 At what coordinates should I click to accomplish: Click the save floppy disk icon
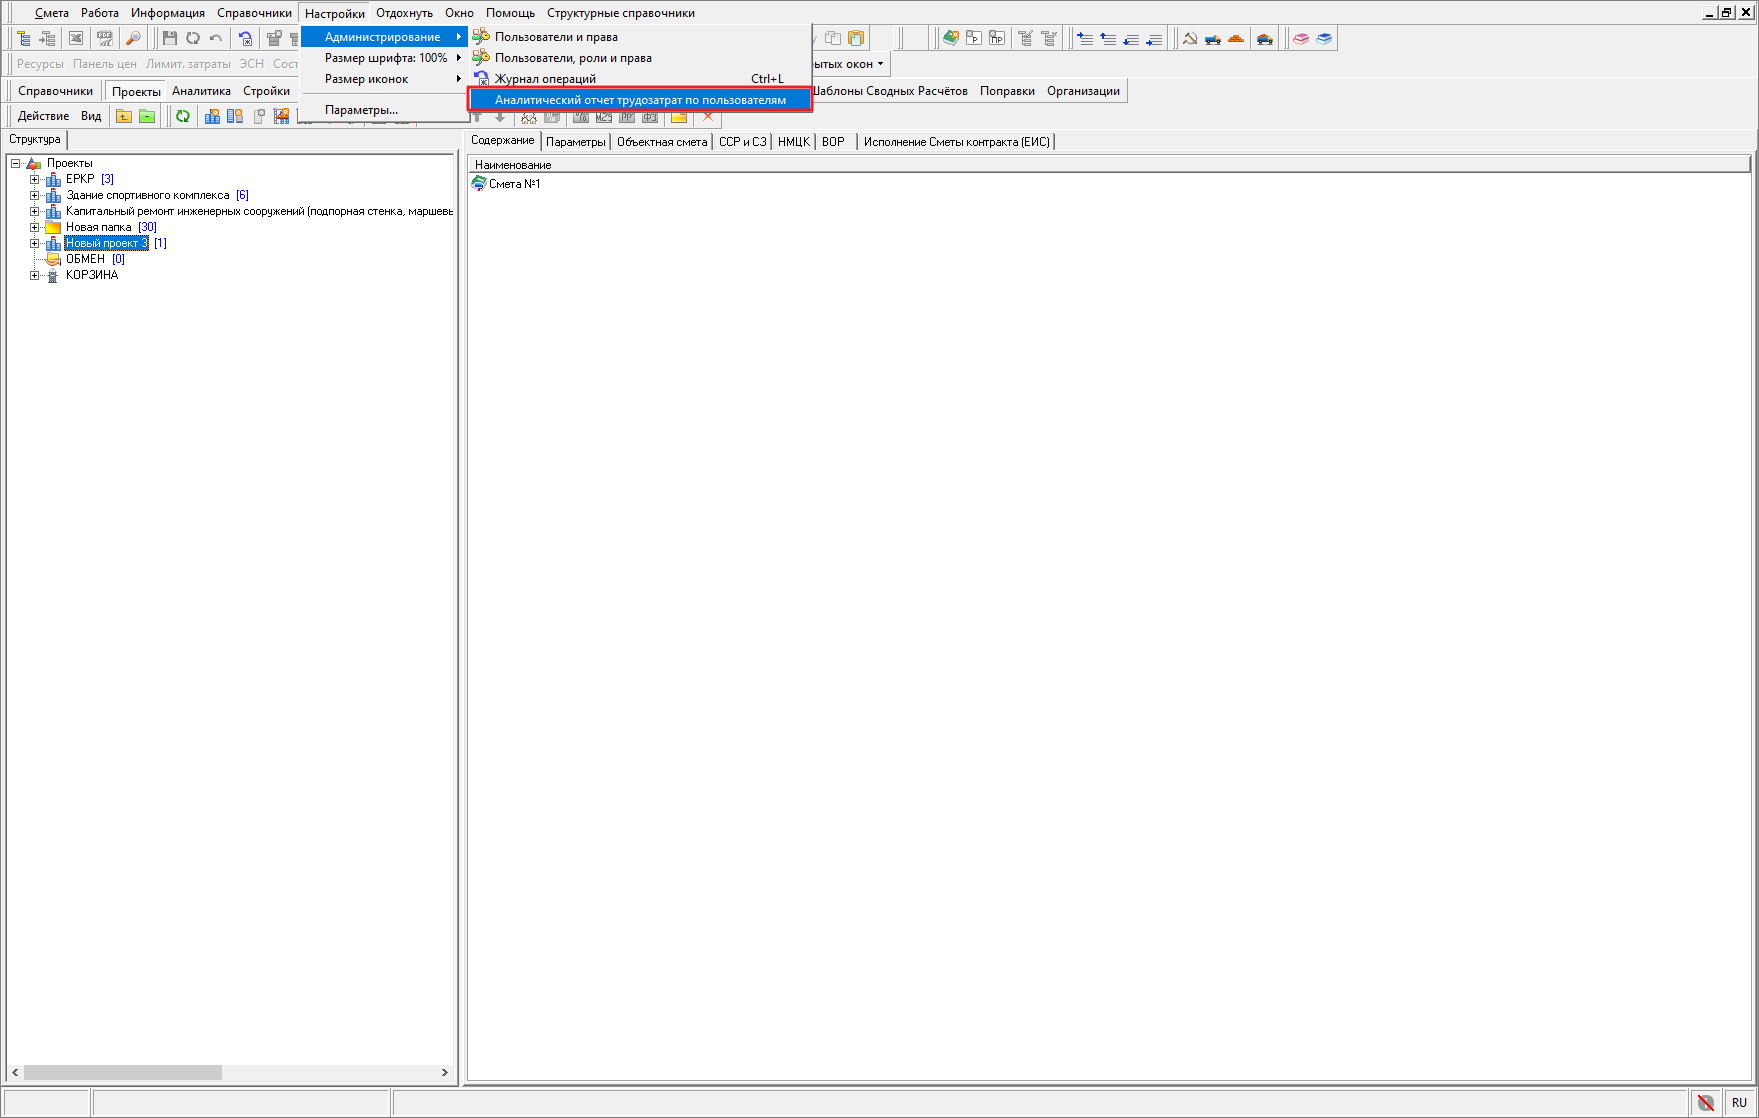(x=170, y=38)
